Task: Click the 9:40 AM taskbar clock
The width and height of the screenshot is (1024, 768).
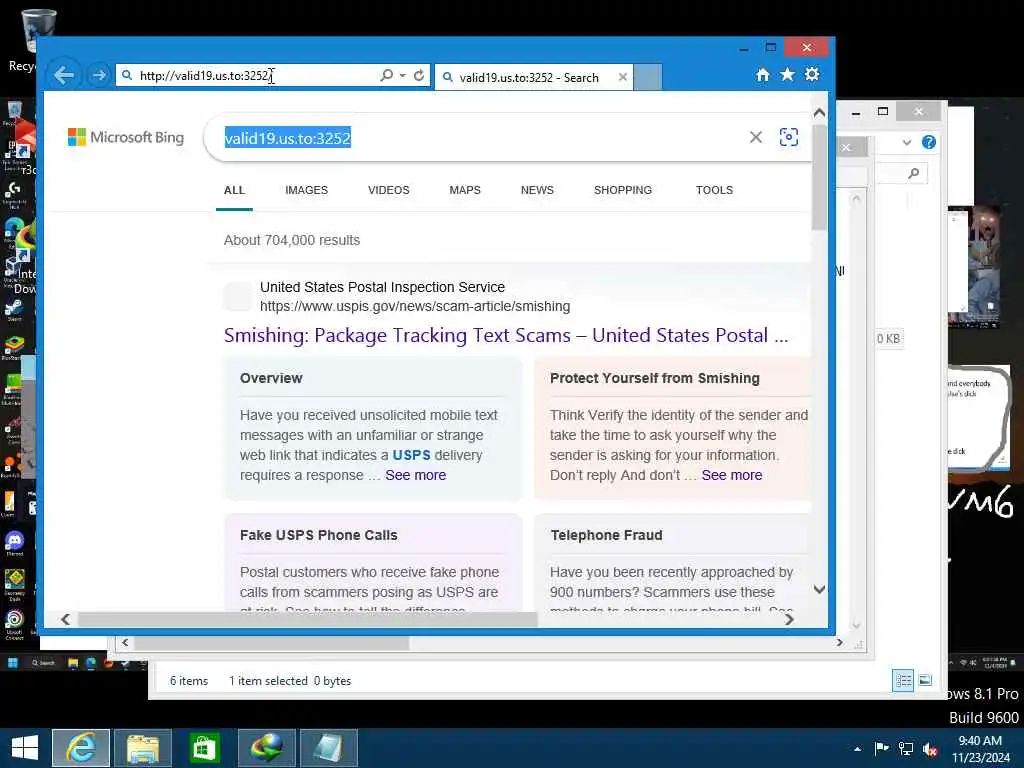Action: [x=980, y=741]
